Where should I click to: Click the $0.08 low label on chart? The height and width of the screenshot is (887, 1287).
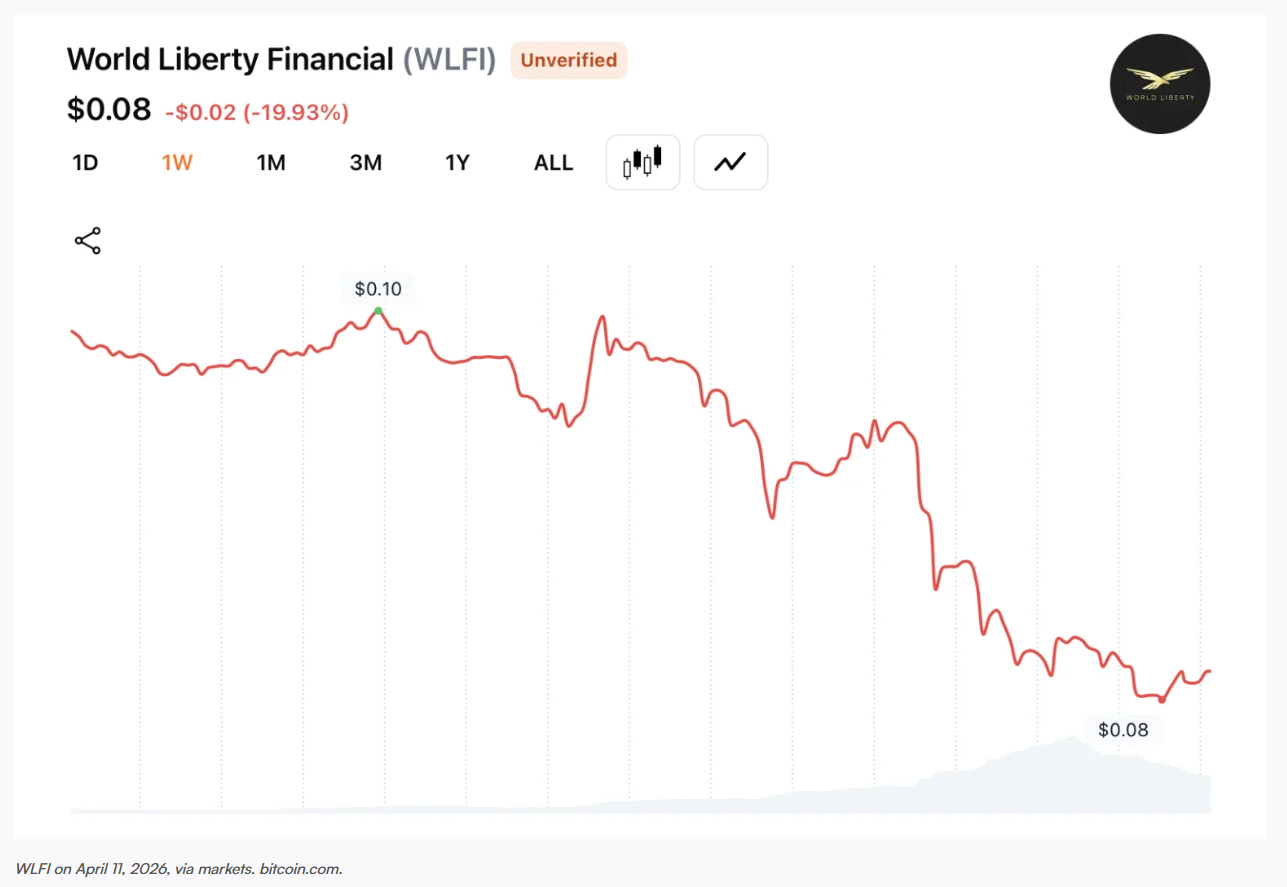point(1123,730)
